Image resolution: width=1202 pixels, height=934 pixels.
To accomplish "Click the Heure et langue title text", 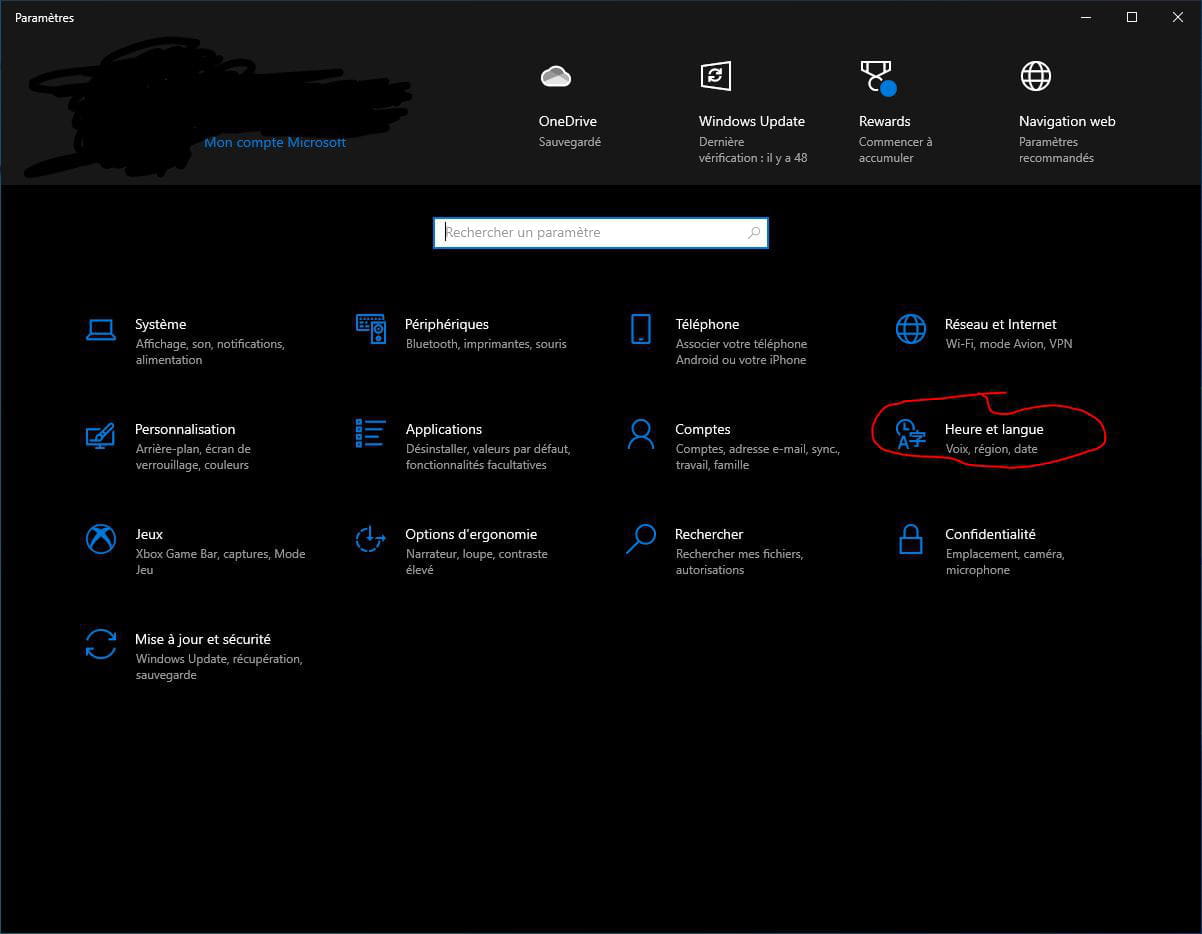I will tap(994, 429).
